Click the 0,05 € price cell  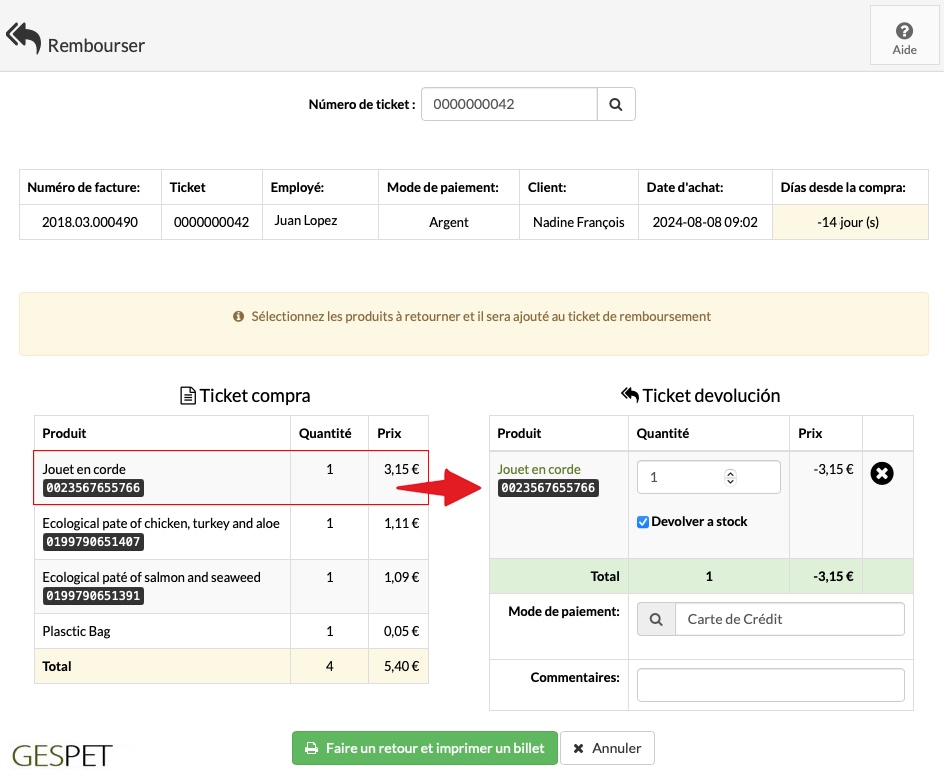pos(401,631)
